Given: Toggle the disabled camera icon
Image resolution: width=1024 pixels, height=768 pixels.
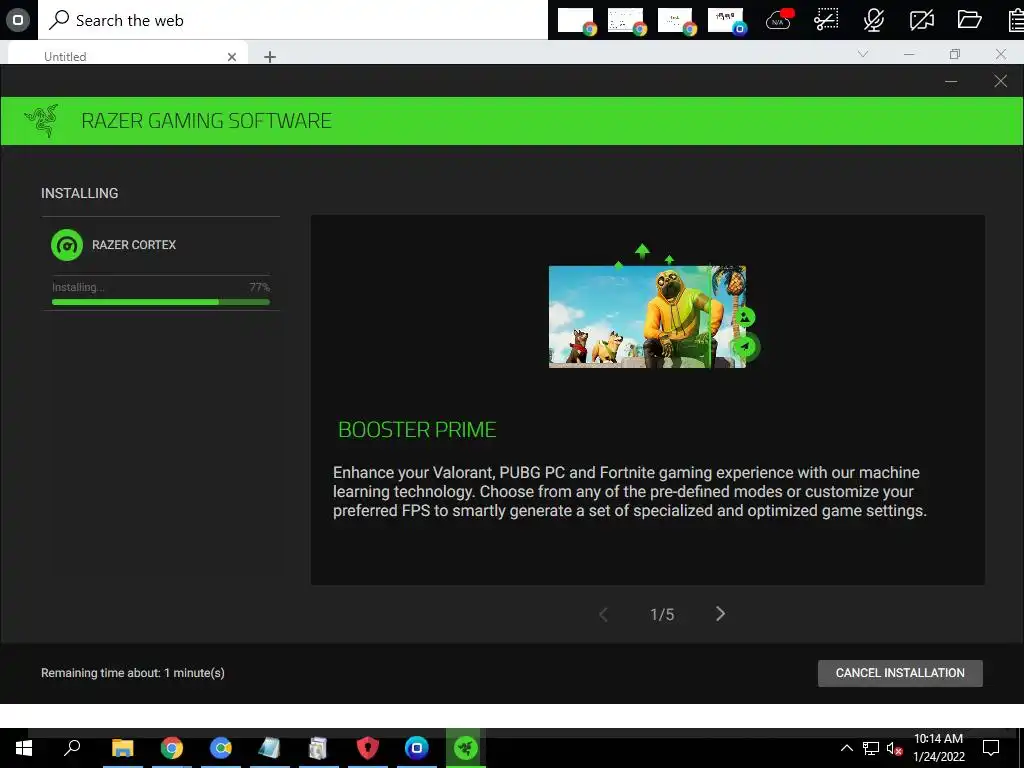Looking at the screenshot, I should (x=921, y=20).
